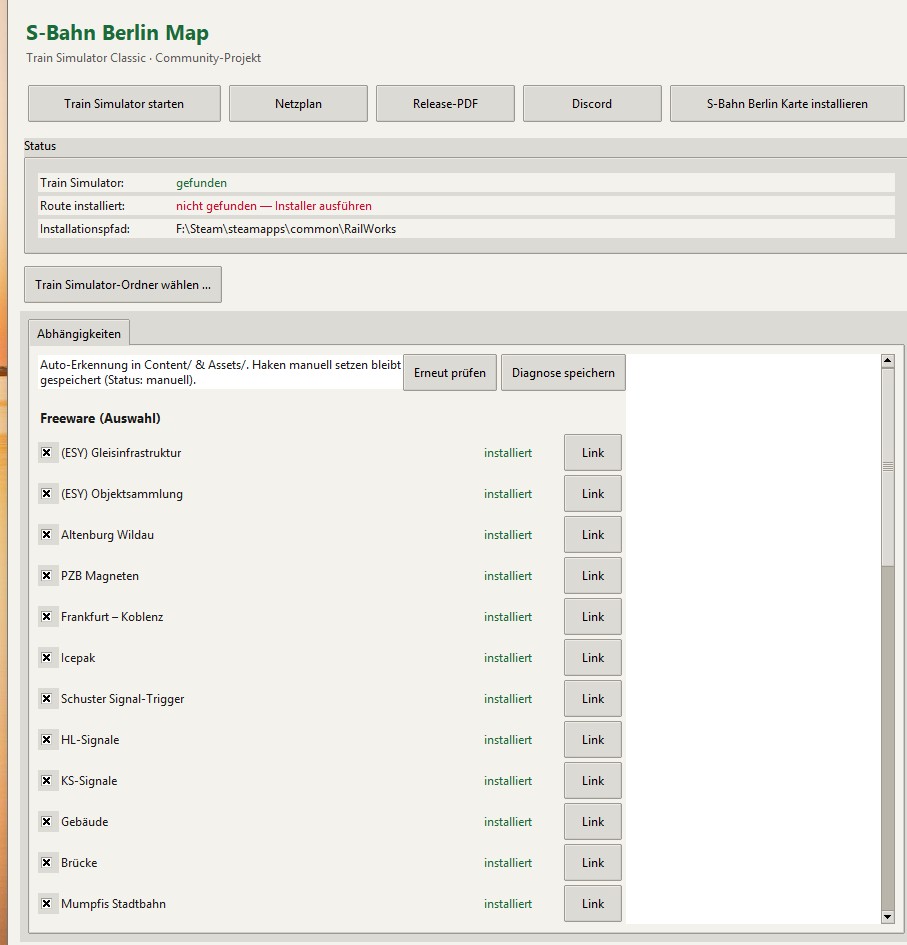Click 'installiert' status for PZB Magneten
The image size is (907, 945).
click(x=508, y=576)
